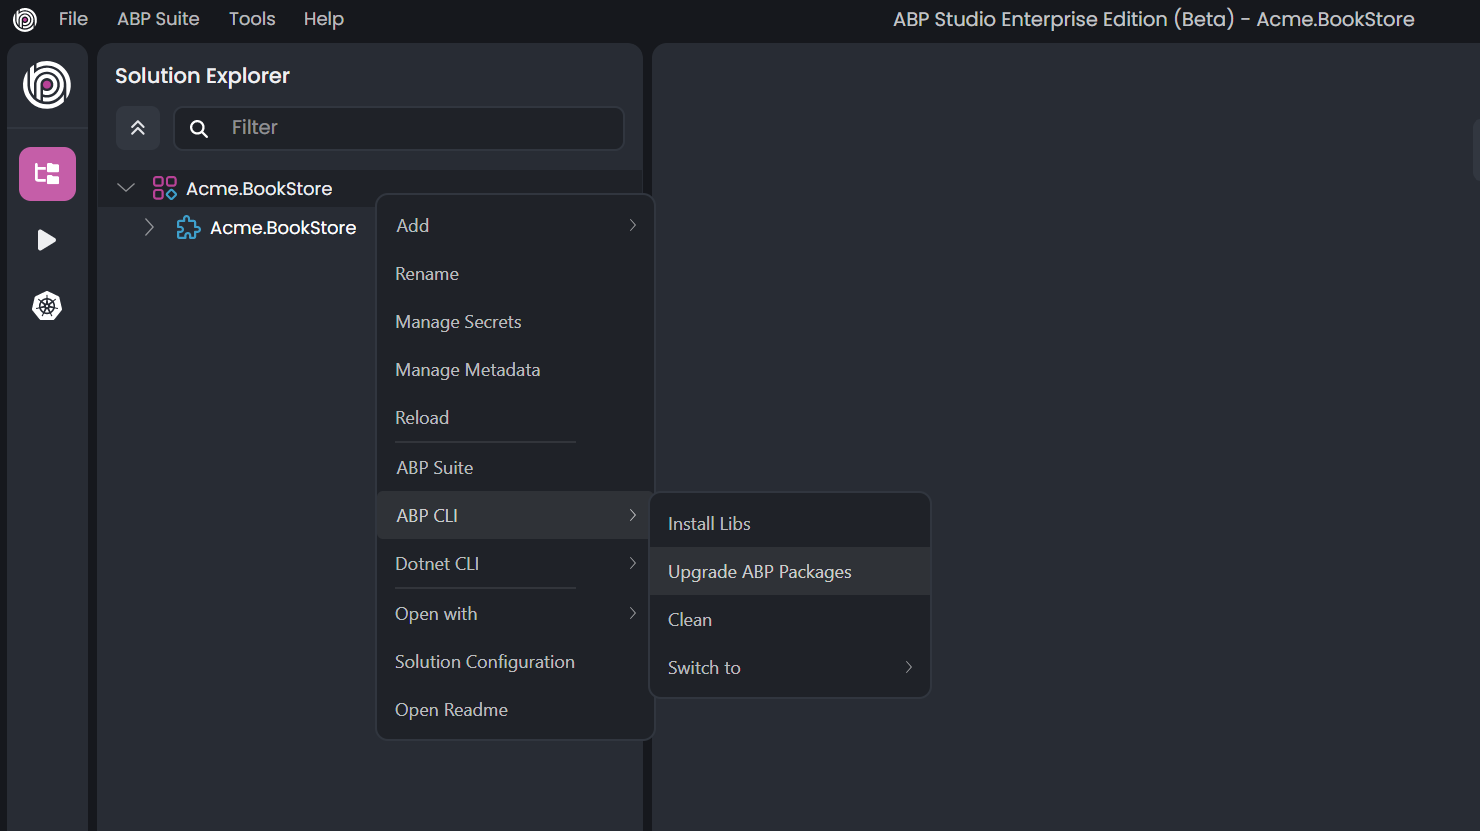Expand the ABP CLI submenu arrow

(633, 515)
